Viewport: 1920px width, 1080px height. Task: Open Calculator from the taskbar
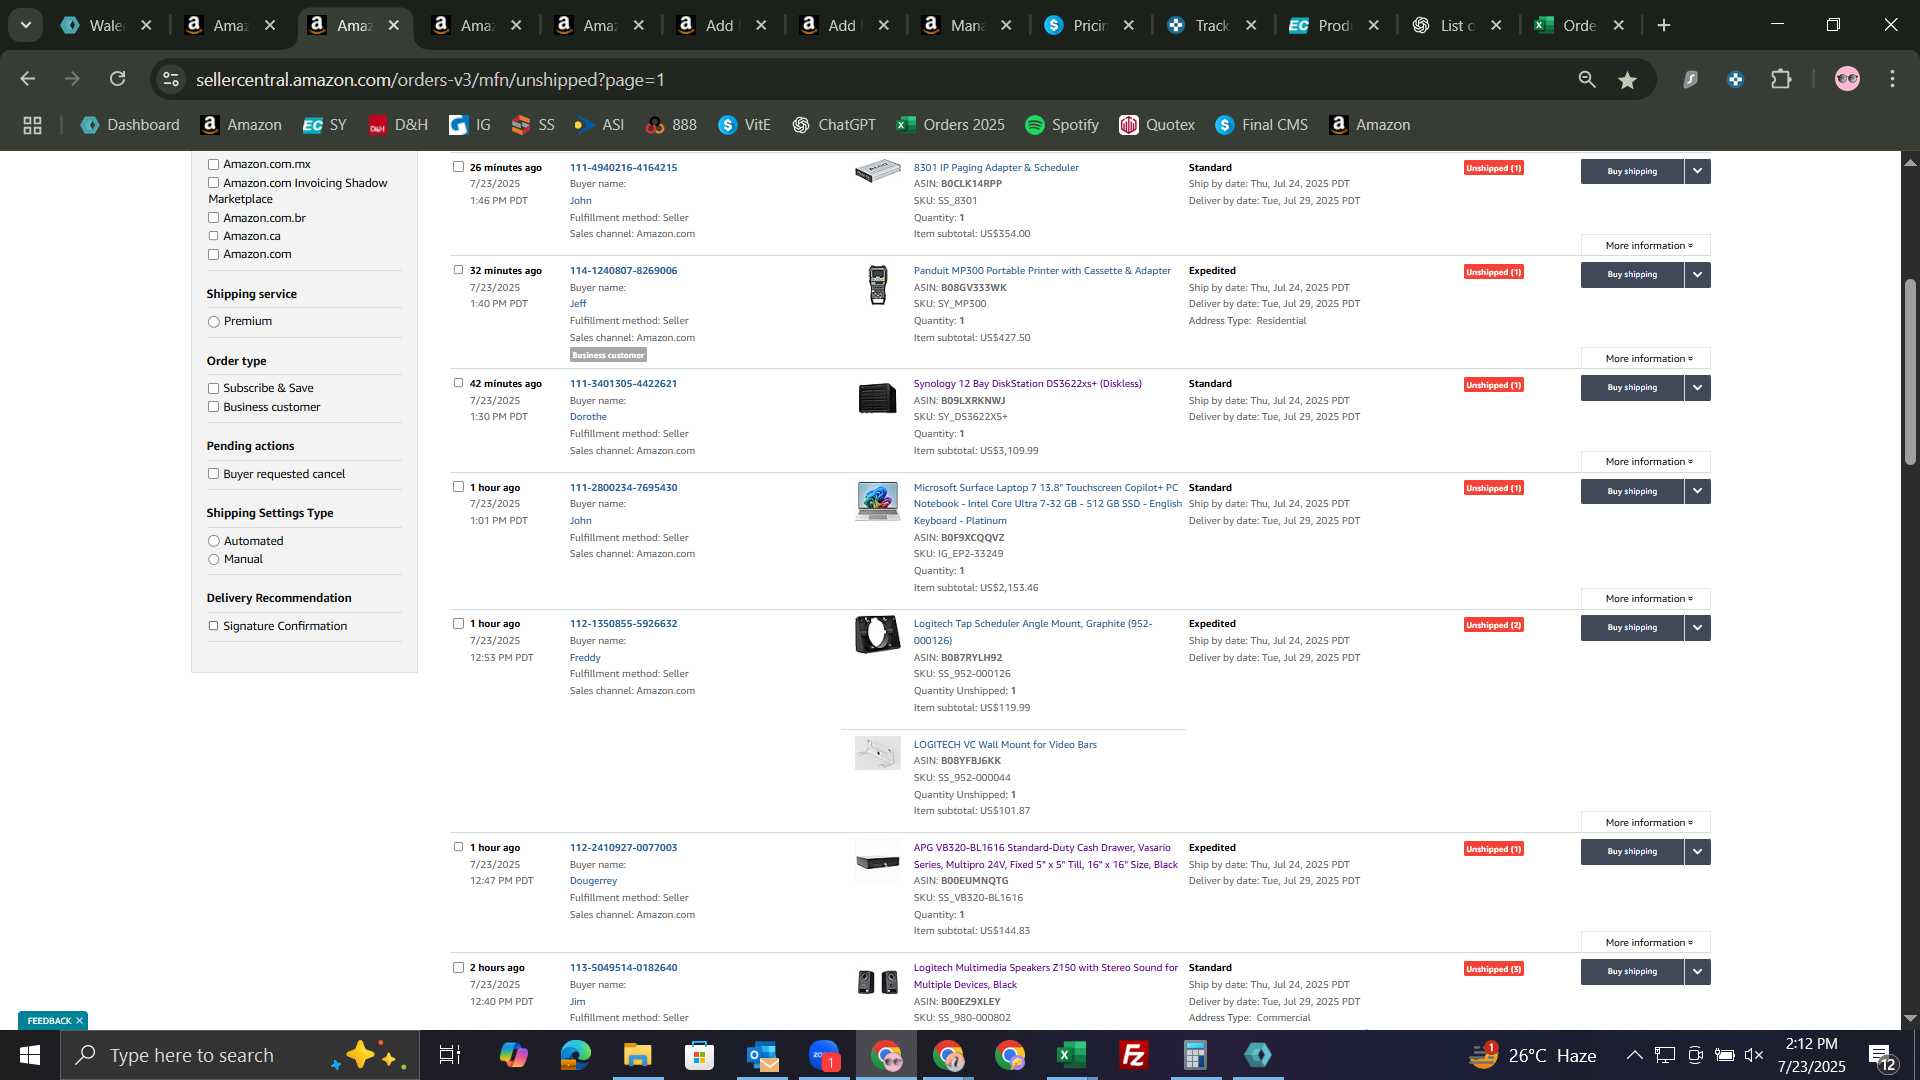click(1195, 1055)
